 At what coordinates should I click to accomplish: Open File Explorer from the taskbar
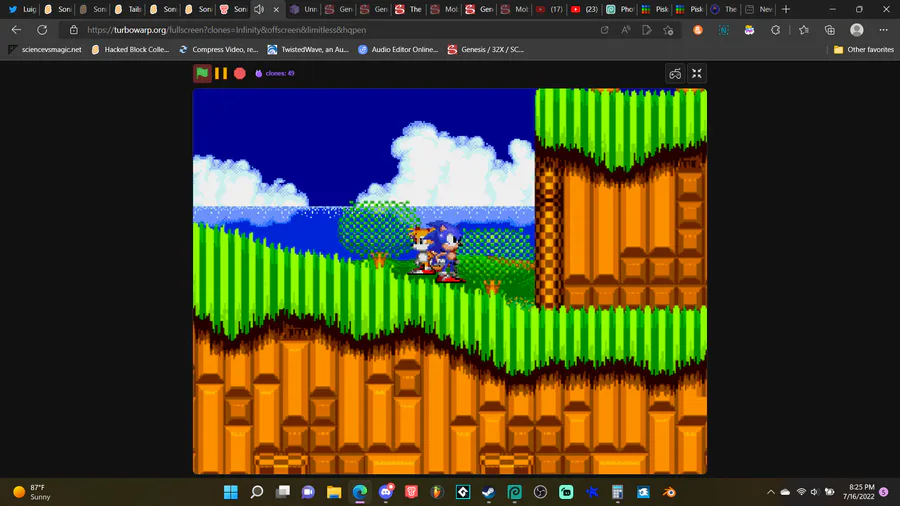334,492
